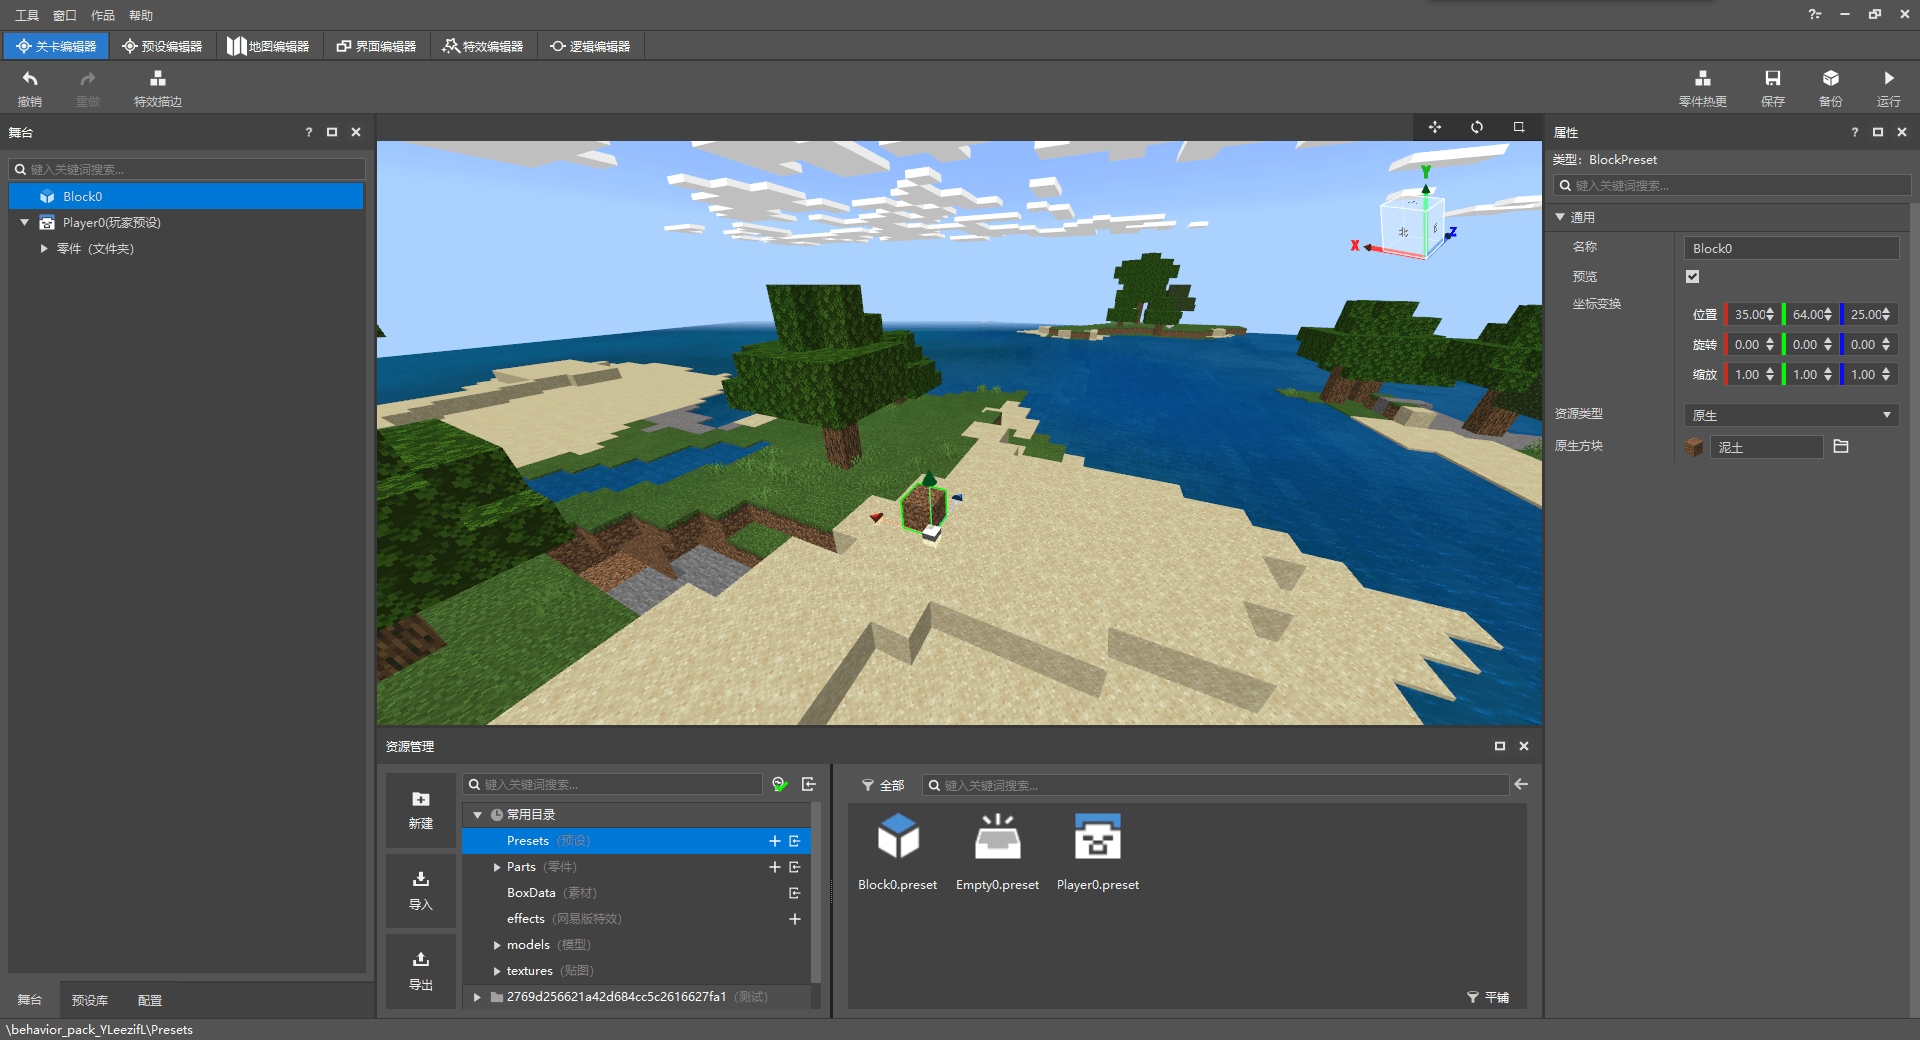Switch to the 地图编辑器 tab
The image size is (1920, 1040).
pos(268,46)
